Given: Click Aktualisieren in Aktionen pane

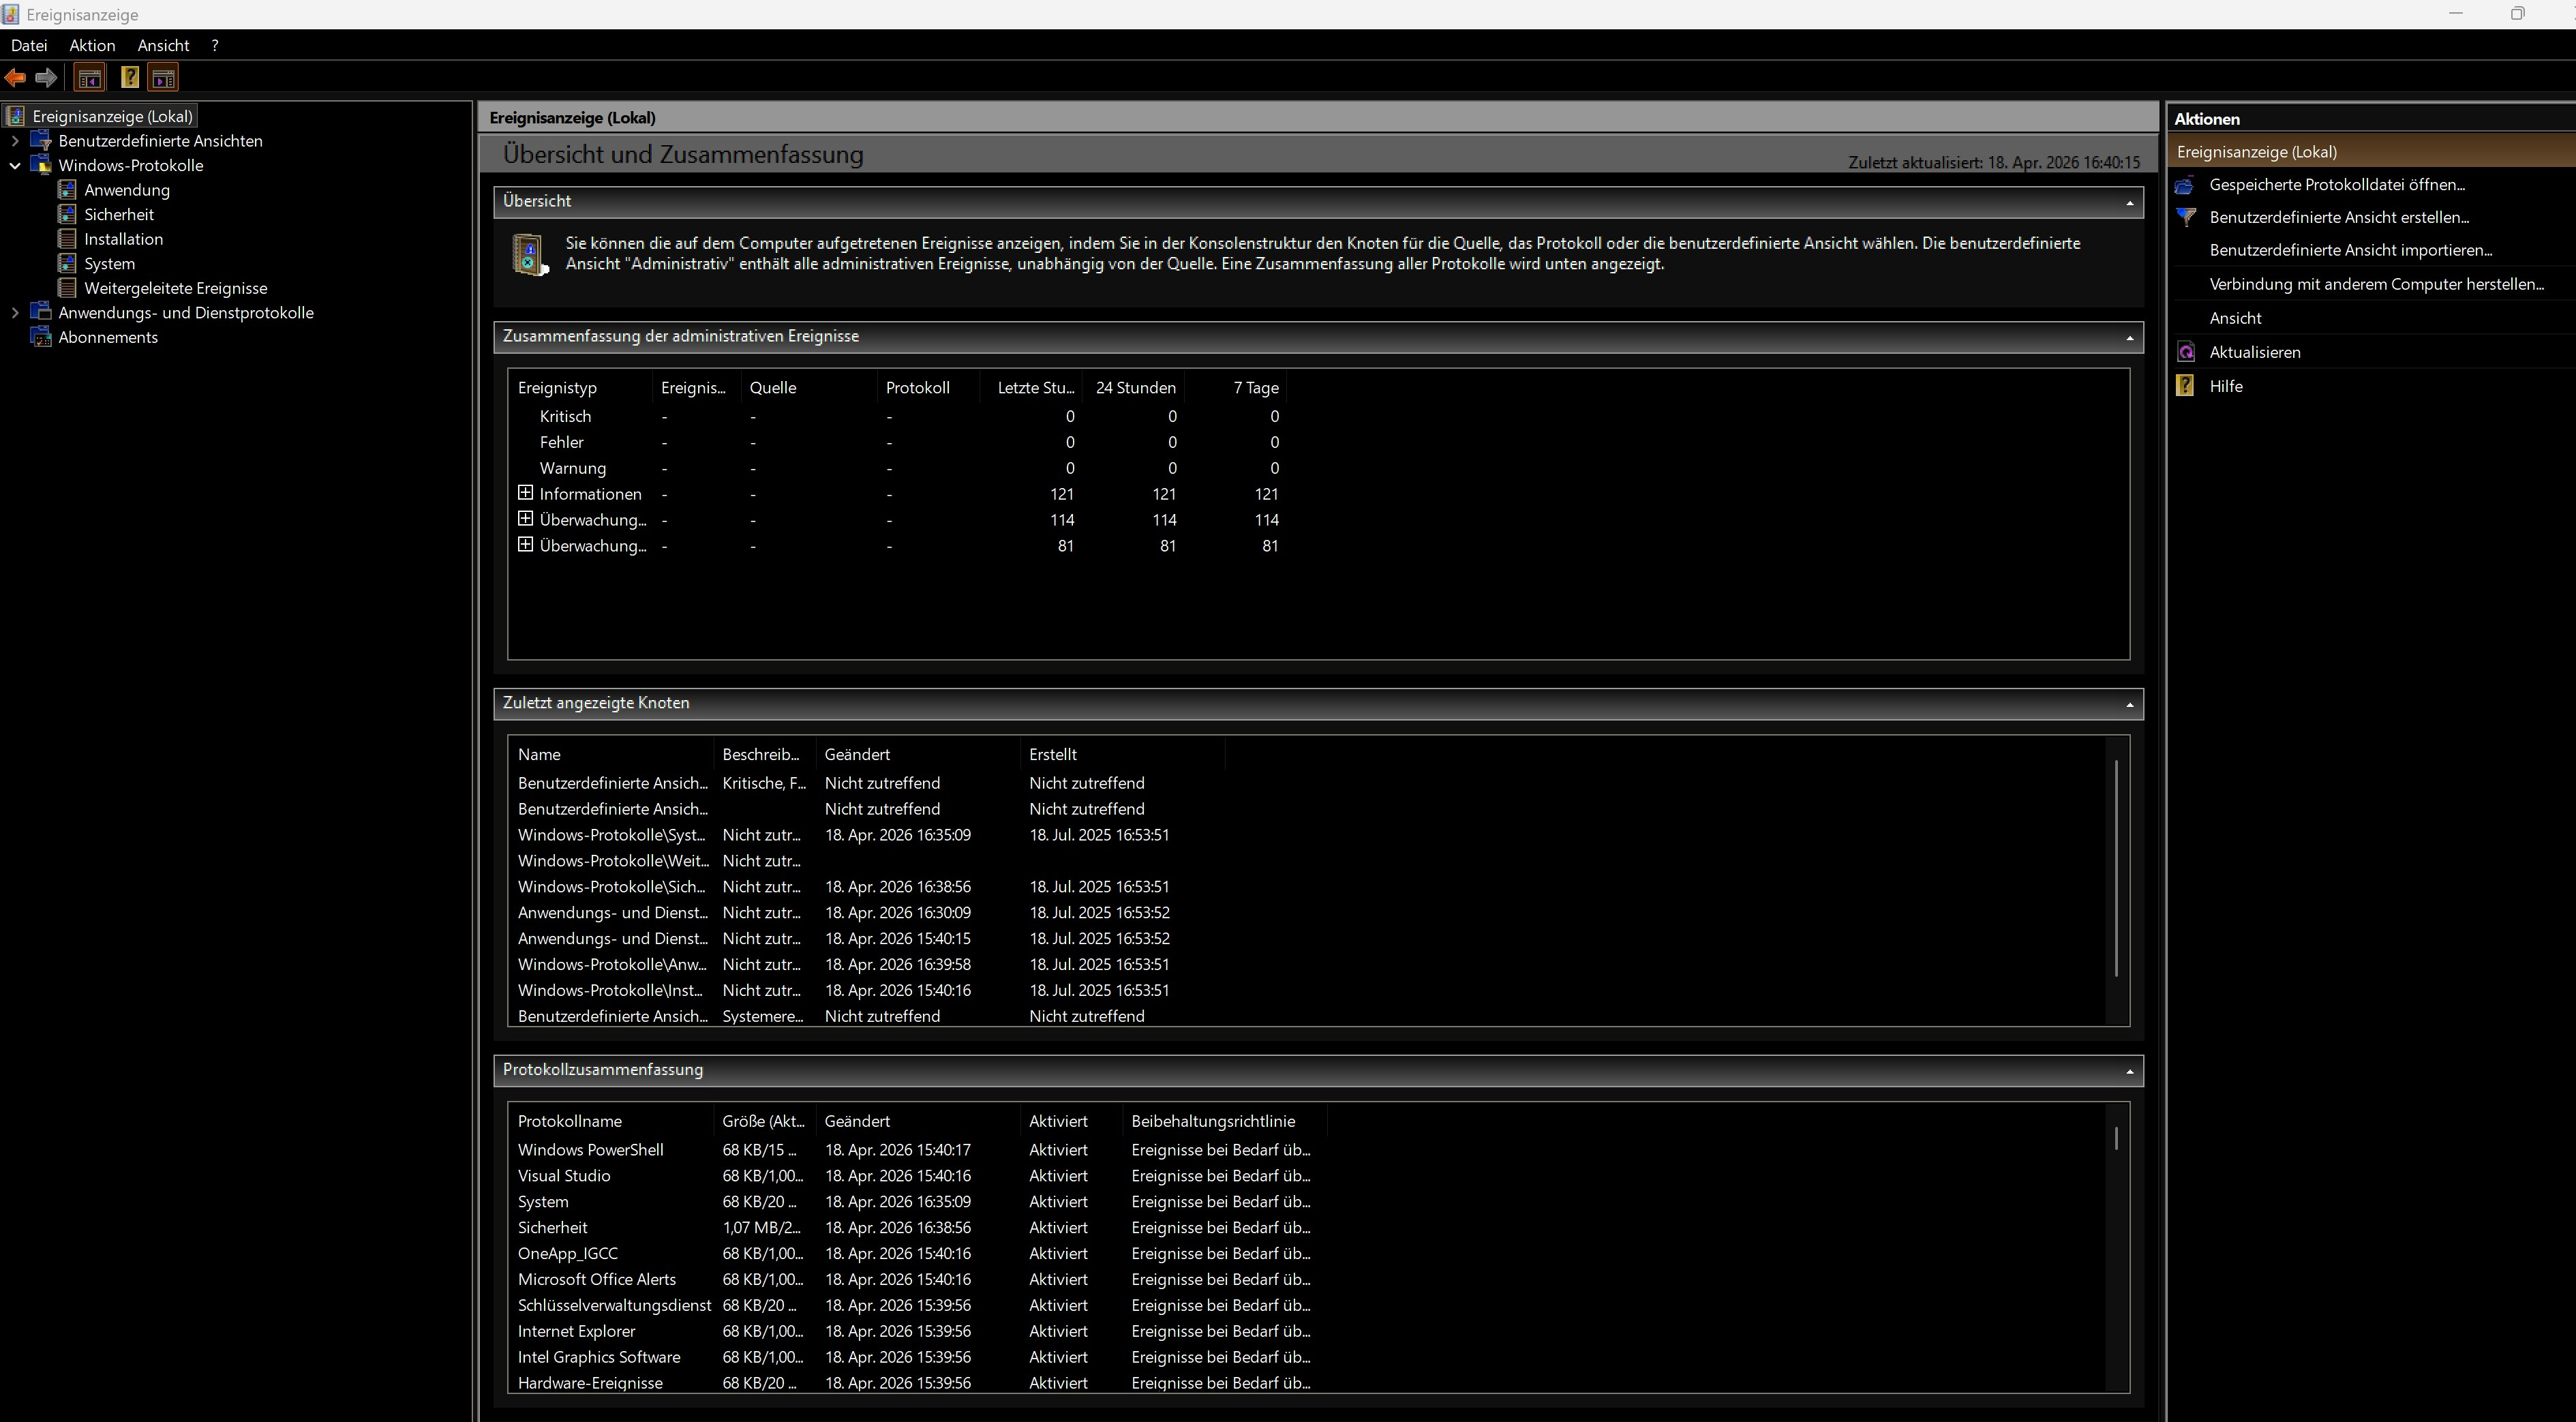Looking at the screenshot, I should (2255, 352).
